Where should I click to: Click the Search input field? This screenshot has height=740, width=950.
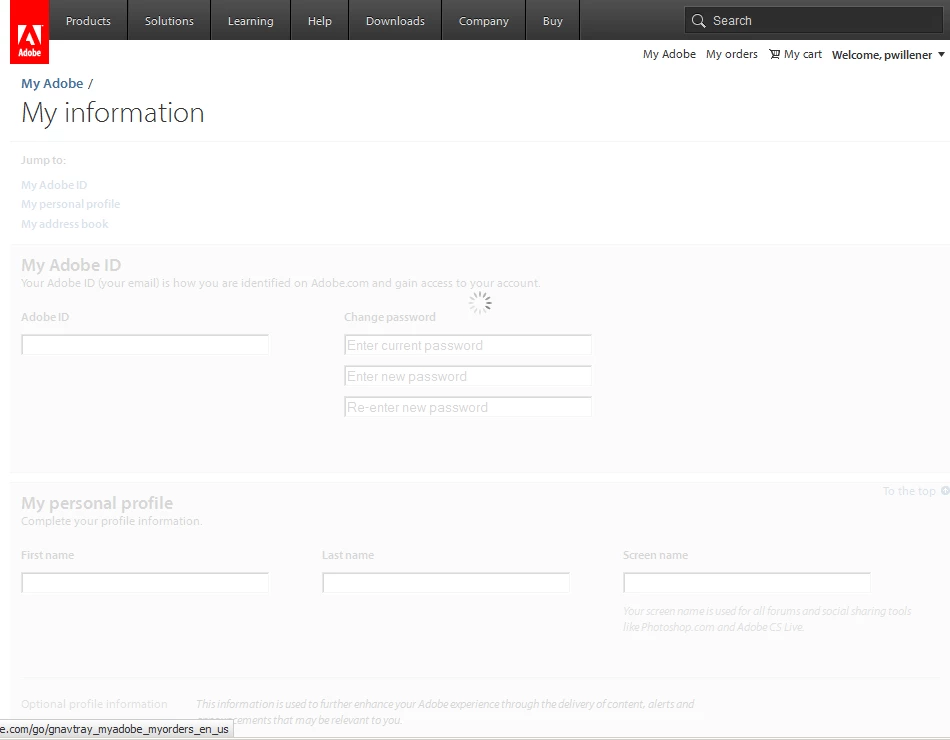pyautogui.click(x=814, y=21)
